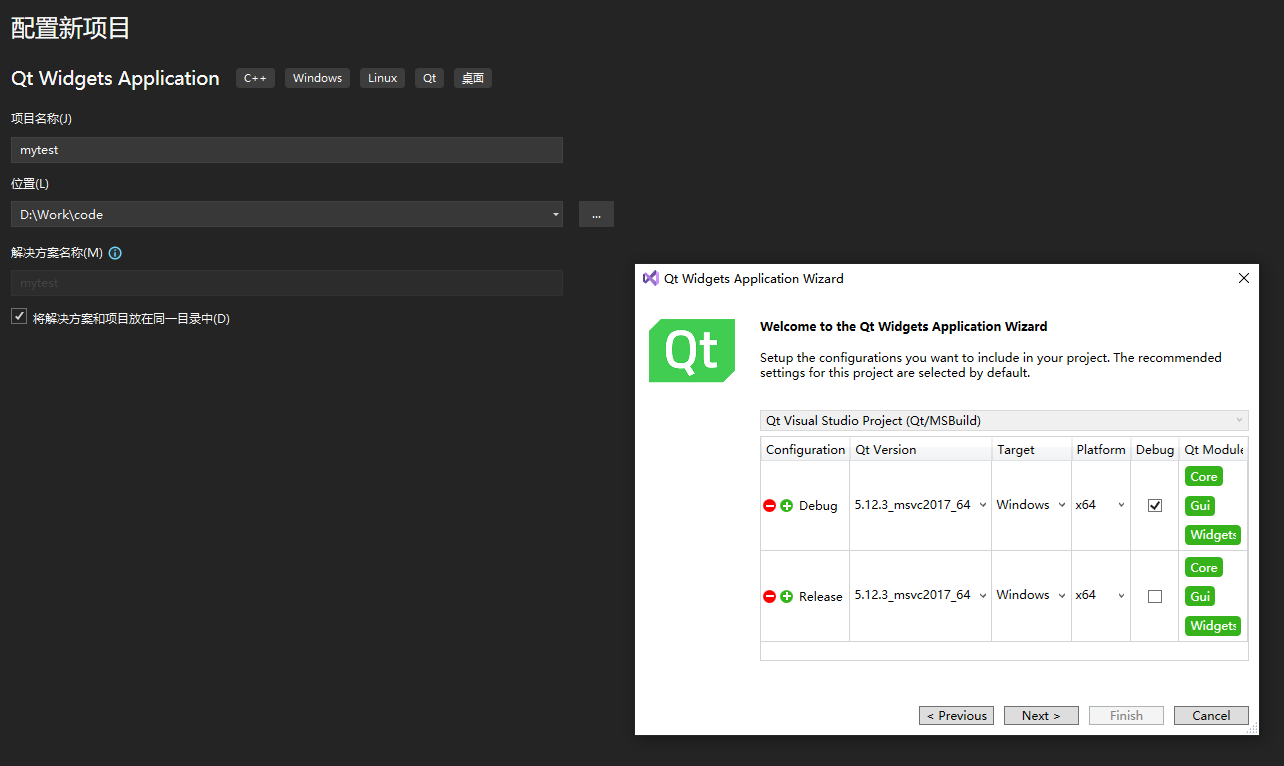Toggle 将解决方案和项目放在同一目录中 checkbox
Viewport: 1284px width, 766px height.
pyautogui.click(x=19, y=317)
